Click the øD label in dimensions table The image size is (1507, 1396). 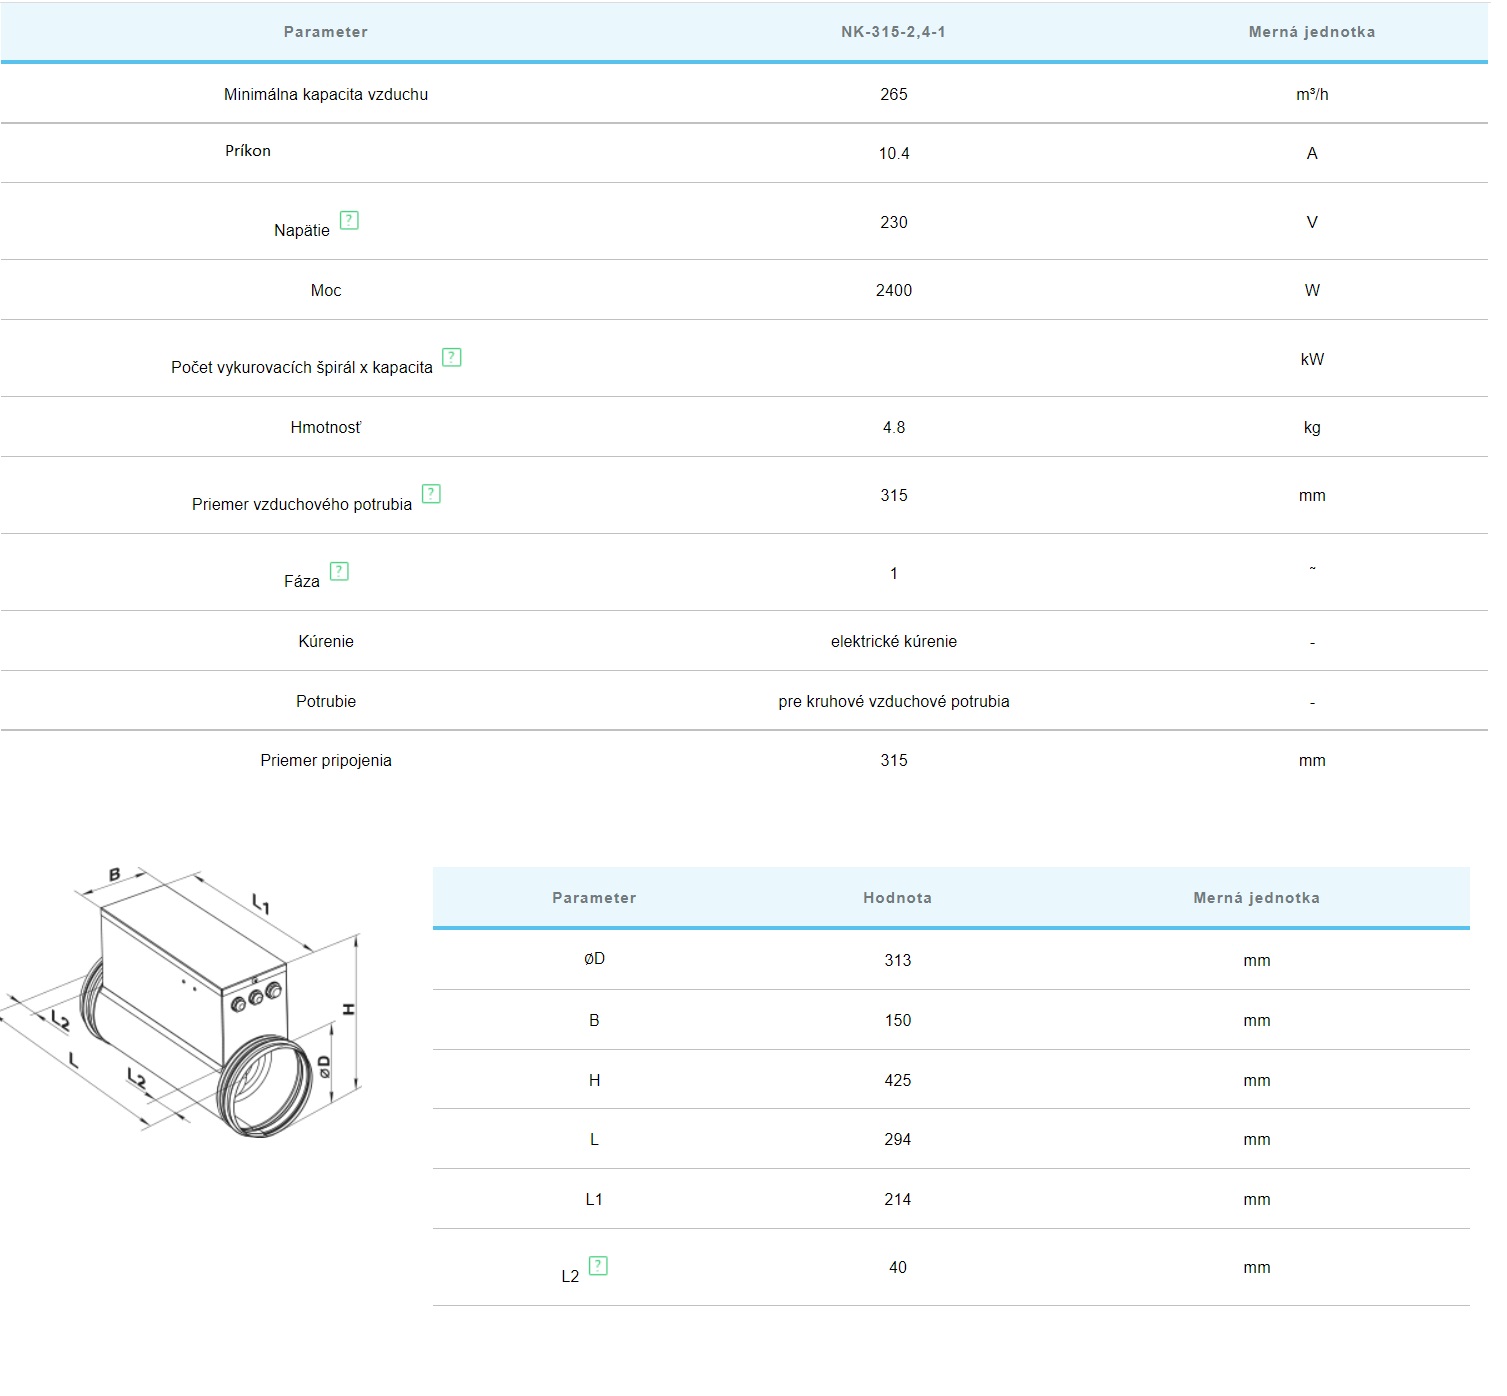click(594, 959)
